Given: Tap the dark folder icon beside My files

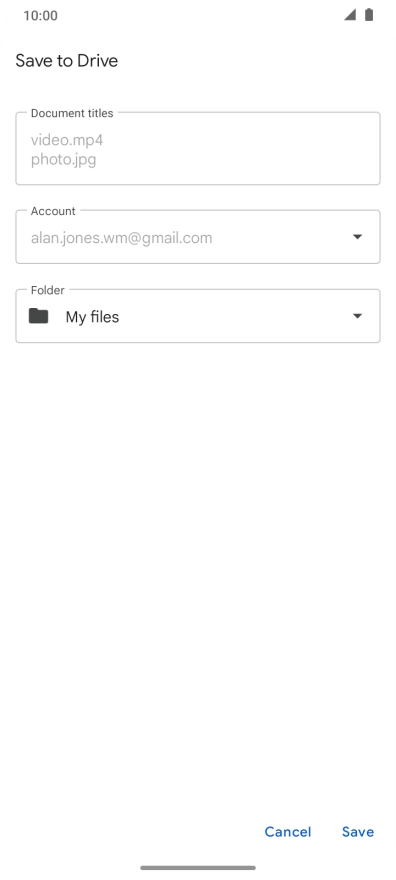Looking at the screenshot, I should (39, 316).
